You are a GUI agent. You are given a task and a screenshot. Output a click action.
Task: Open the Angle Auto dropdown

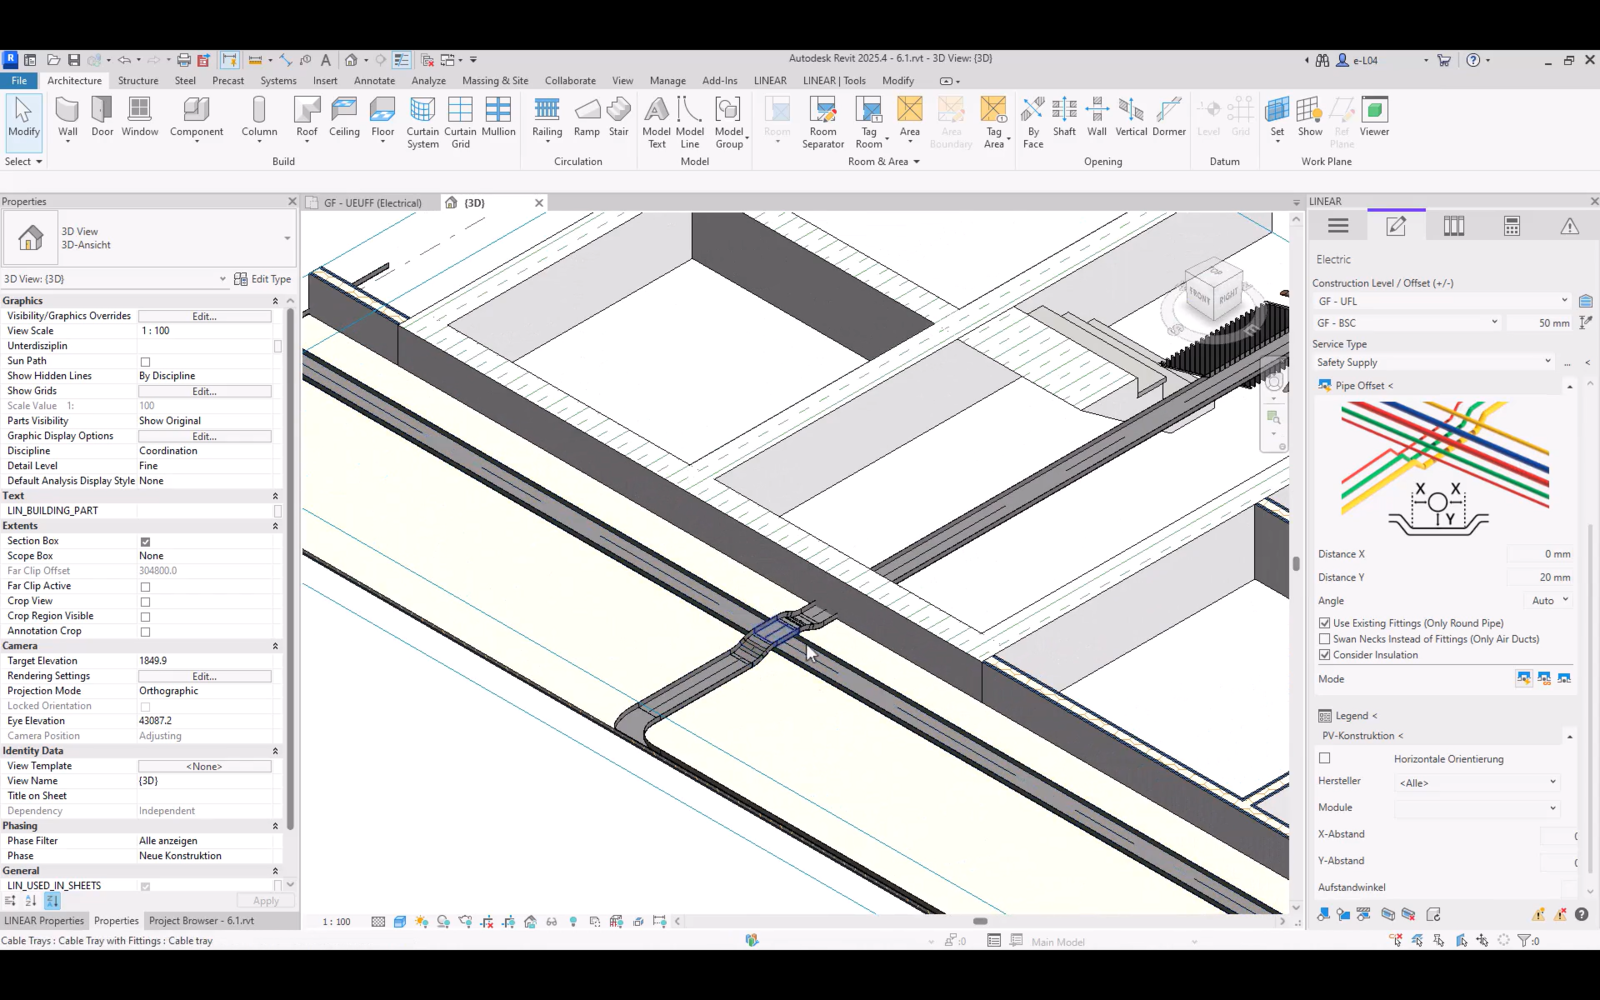pyautogui.click(x=1549, y=601)
